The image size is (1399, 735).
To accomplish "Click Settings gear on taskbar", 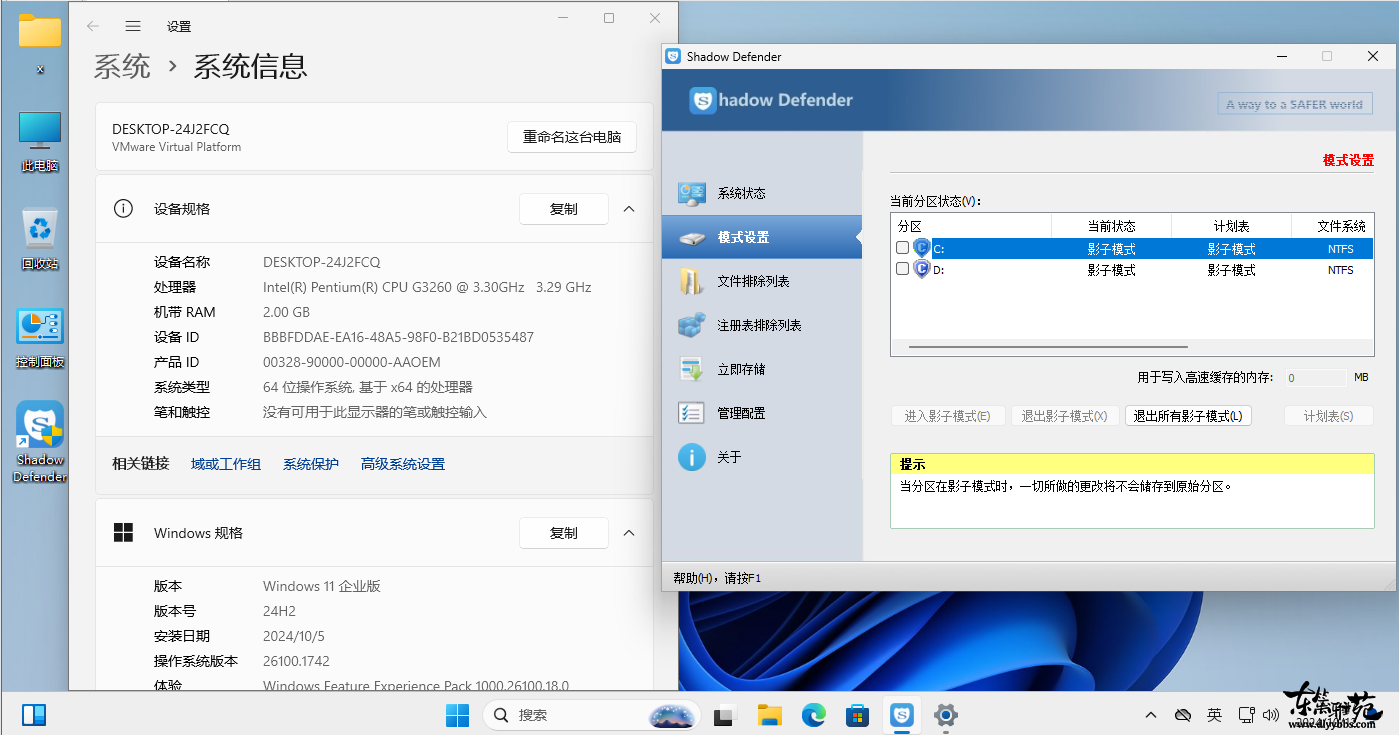I will click(946, 715).
